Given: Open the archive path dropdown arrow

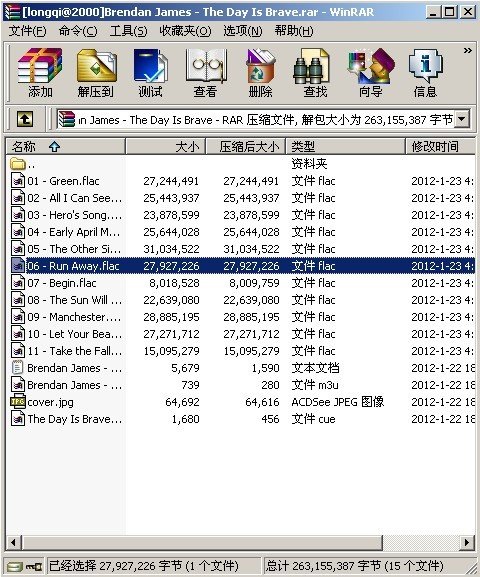Looking at the screenshot, I should tap(462, 119).
